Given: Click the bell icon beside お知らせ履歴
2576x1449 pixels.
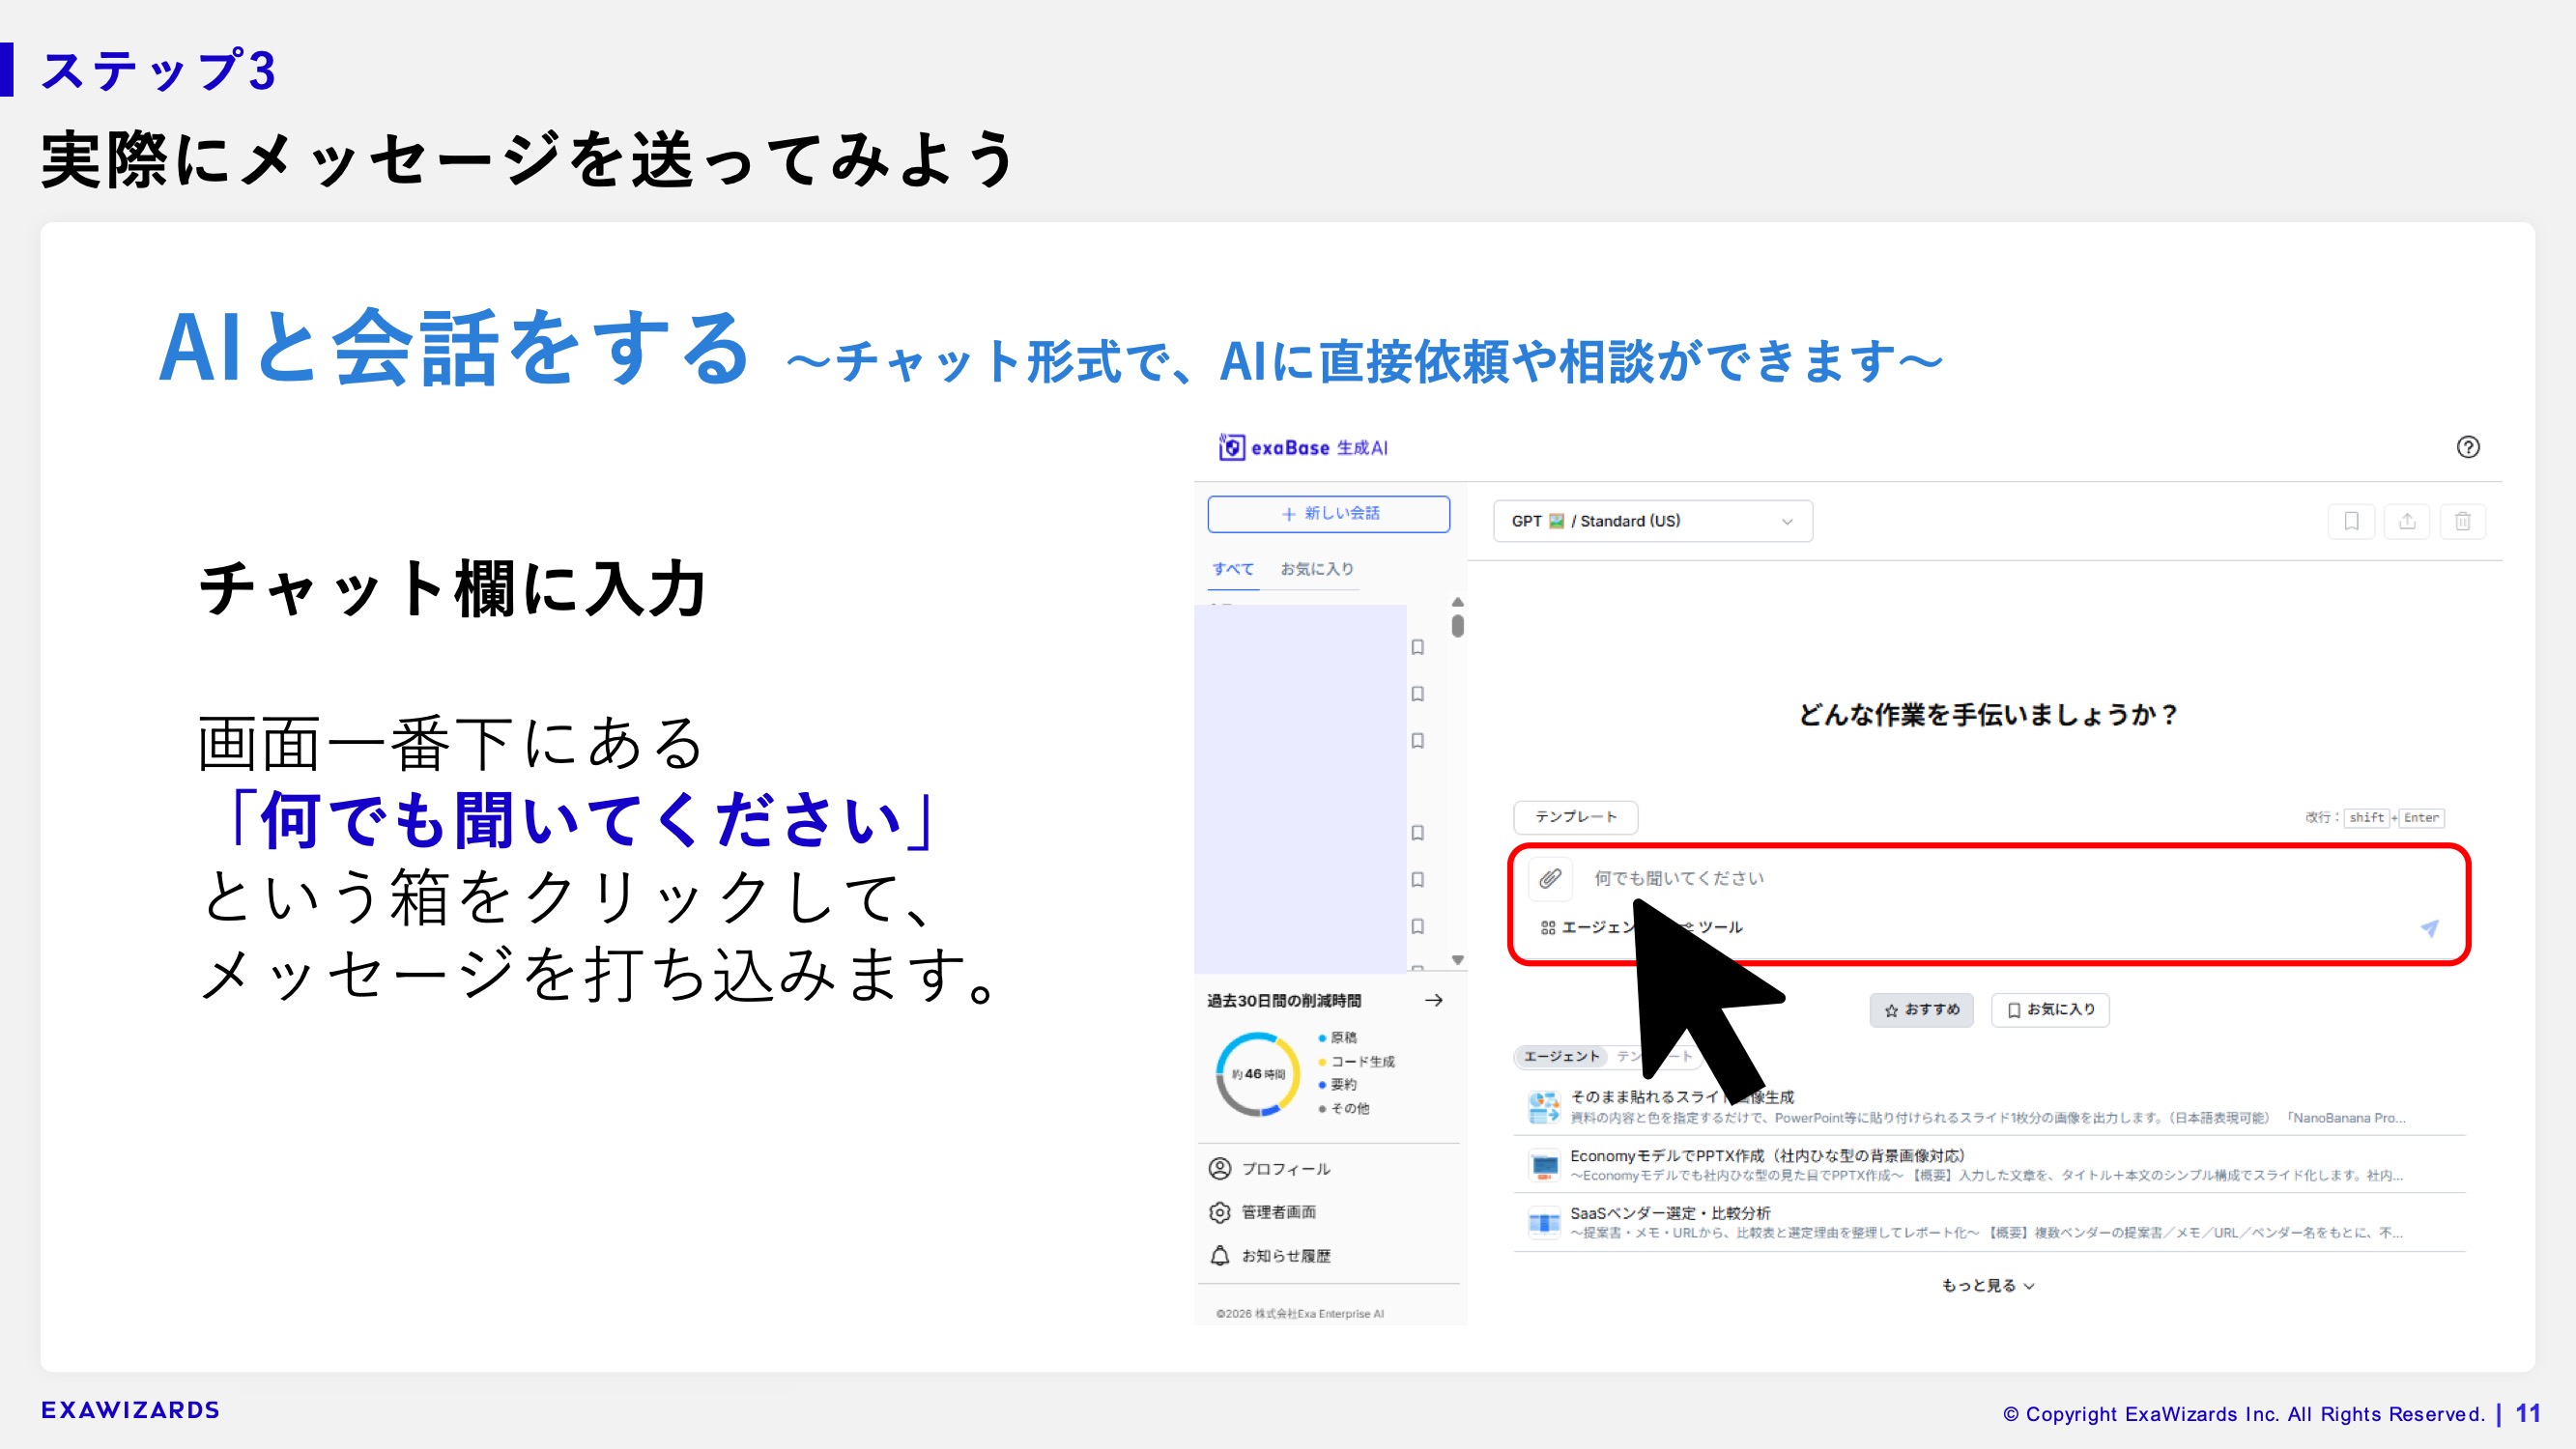Looking at the screenshot, I should (x=1219, y=1256).
